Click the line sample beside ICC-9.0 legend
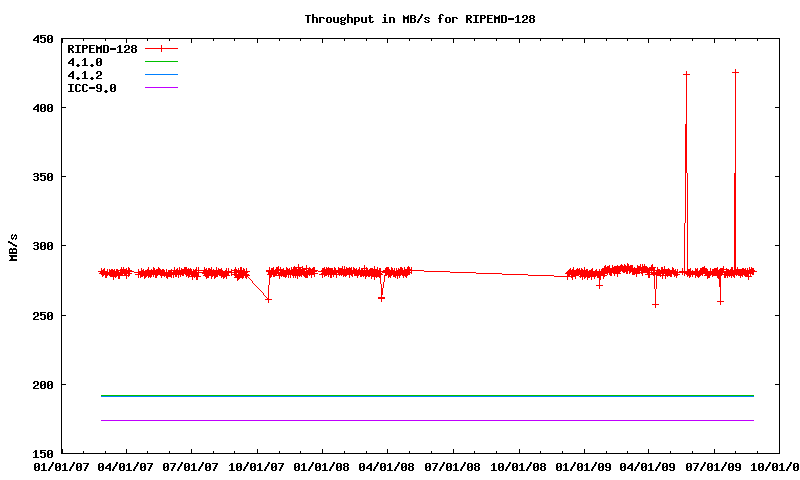This screenshot has height=480, width=800. [161, 88]
